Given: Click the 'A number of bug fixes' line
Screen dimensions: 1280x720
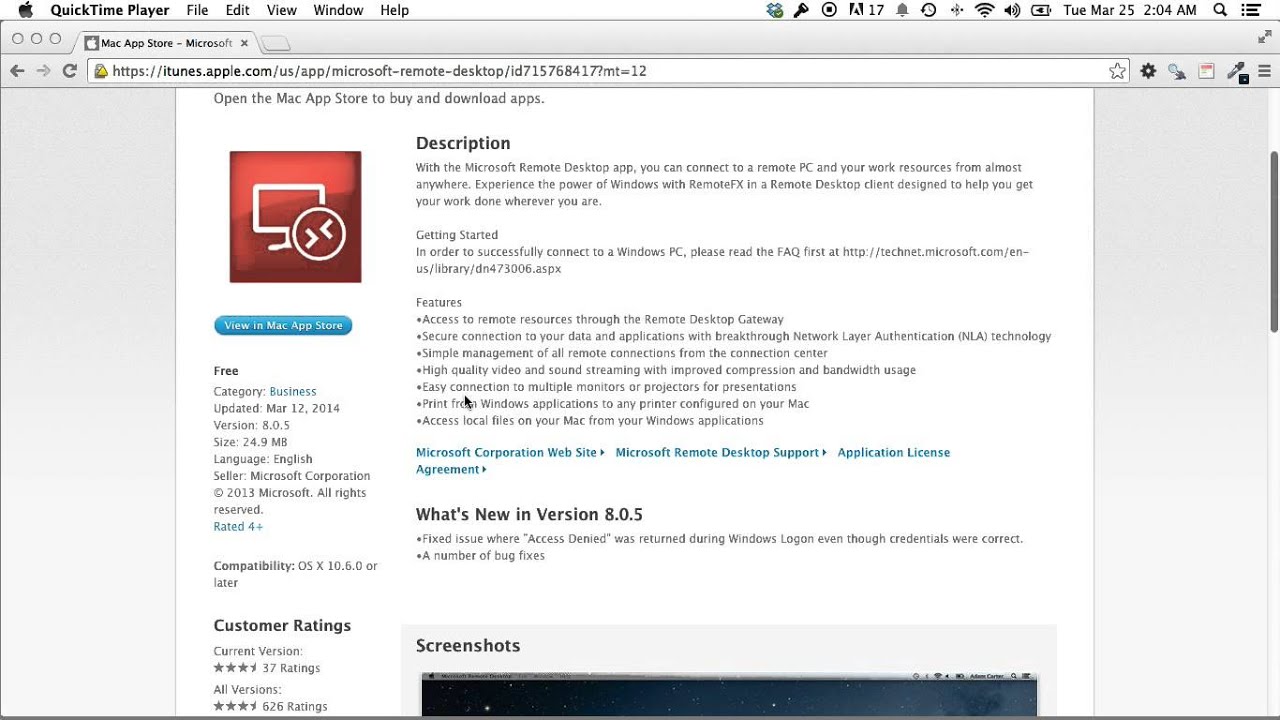Looking at the screenshot, I should (x=480, y=556).
